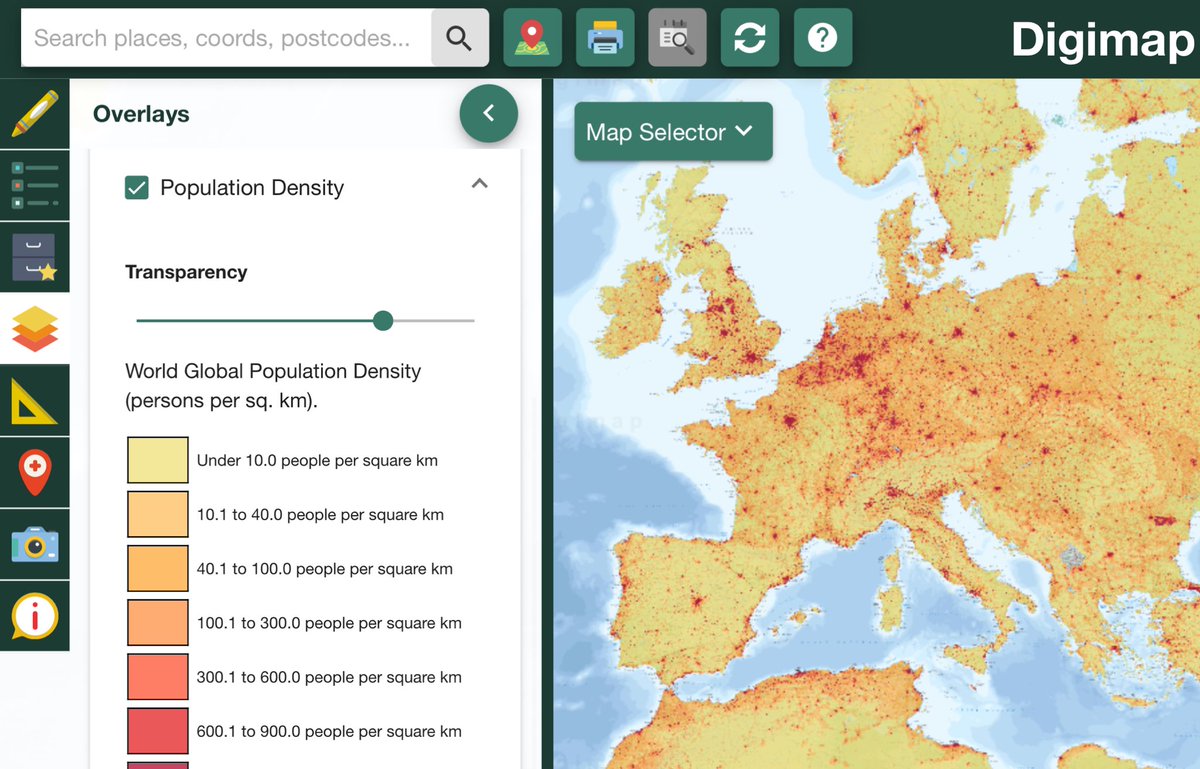Click the 600.1 to 900.0 colour swatch
This screenshot has width=1200, height=769.
click(158, 730)
